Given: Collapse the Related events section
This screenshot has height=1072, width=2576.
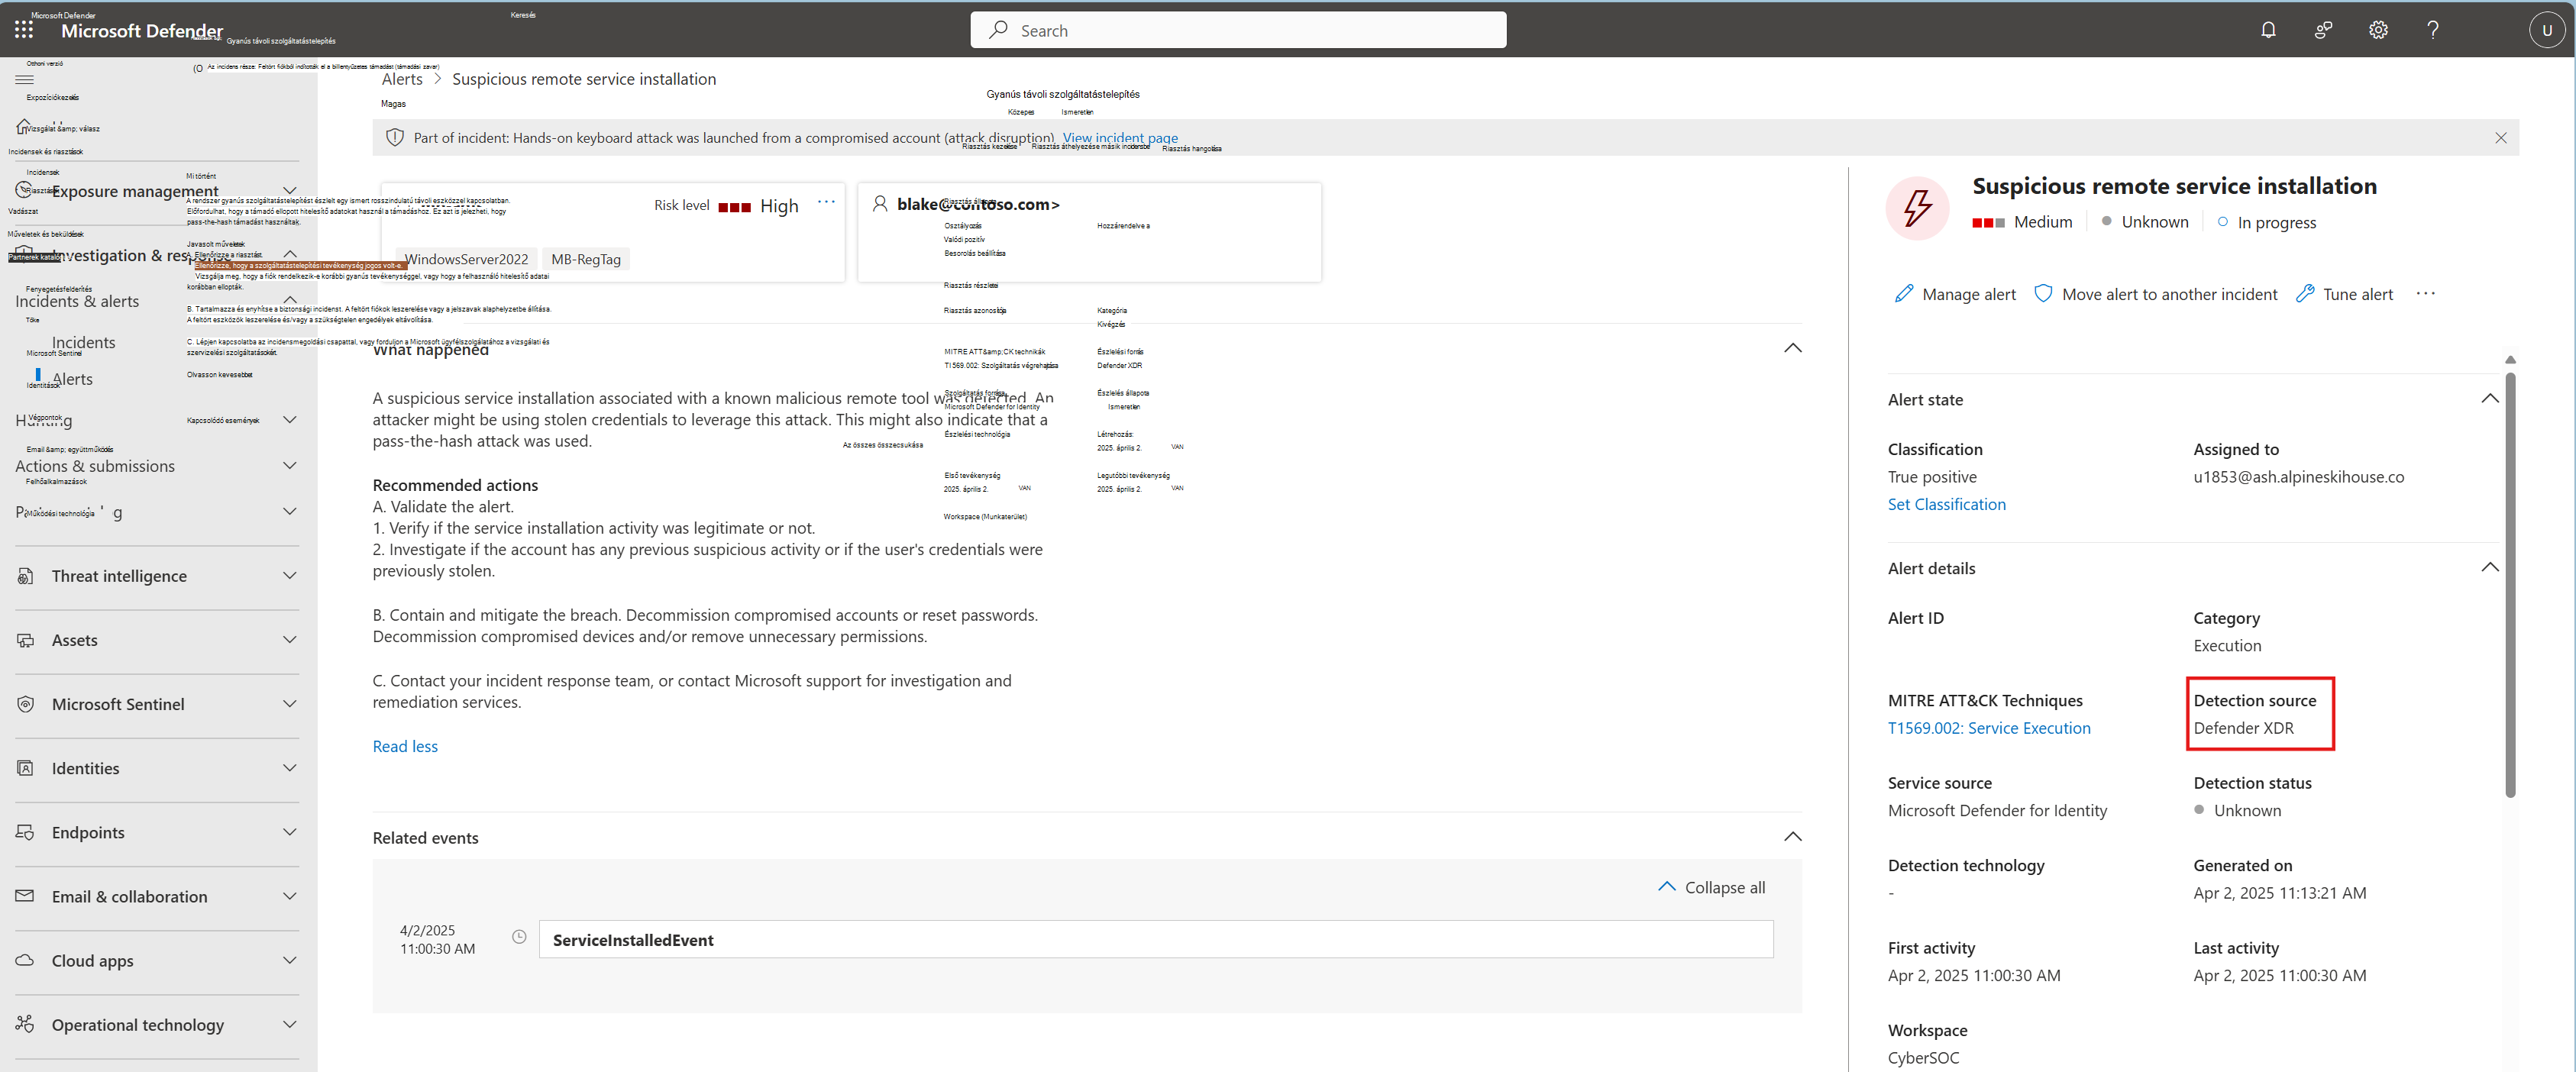Looking at the screenshot, I should tap(1792, 837).
